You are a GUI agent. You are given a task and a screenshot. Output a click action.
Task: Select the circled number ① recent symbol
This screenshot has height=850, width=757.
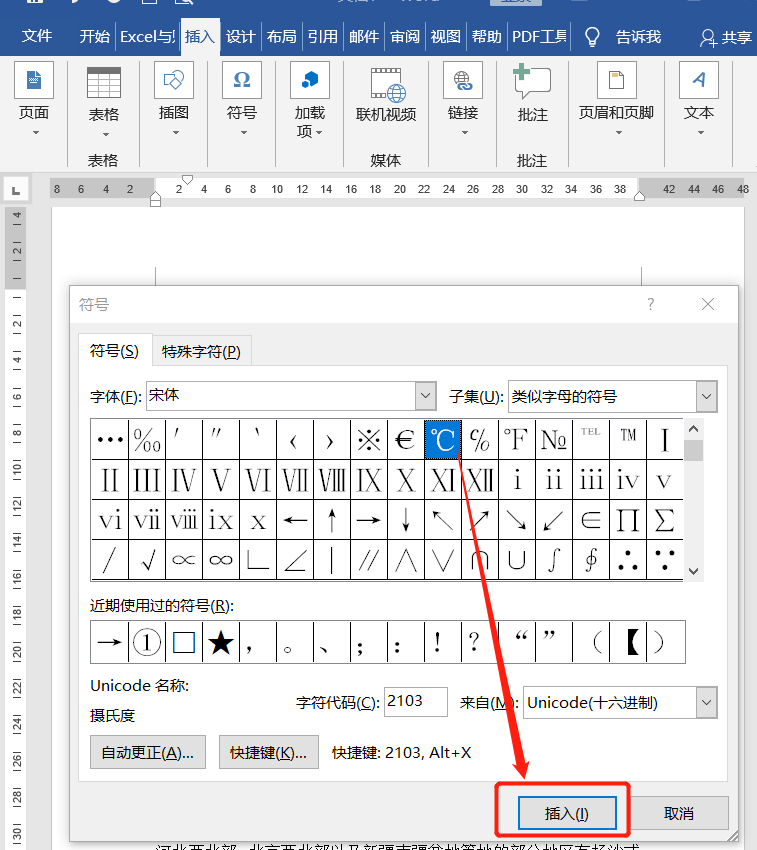147,642
